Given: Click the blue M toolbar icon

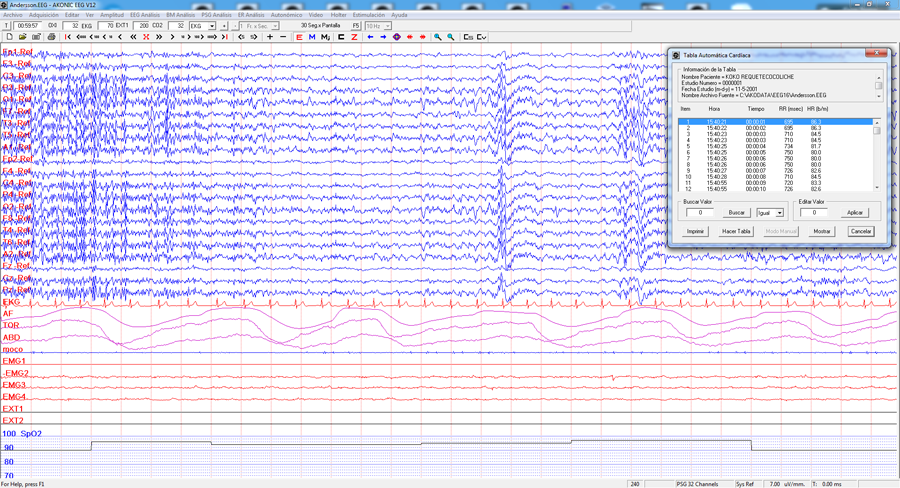Looking at the screenshot, I should 312,37.
